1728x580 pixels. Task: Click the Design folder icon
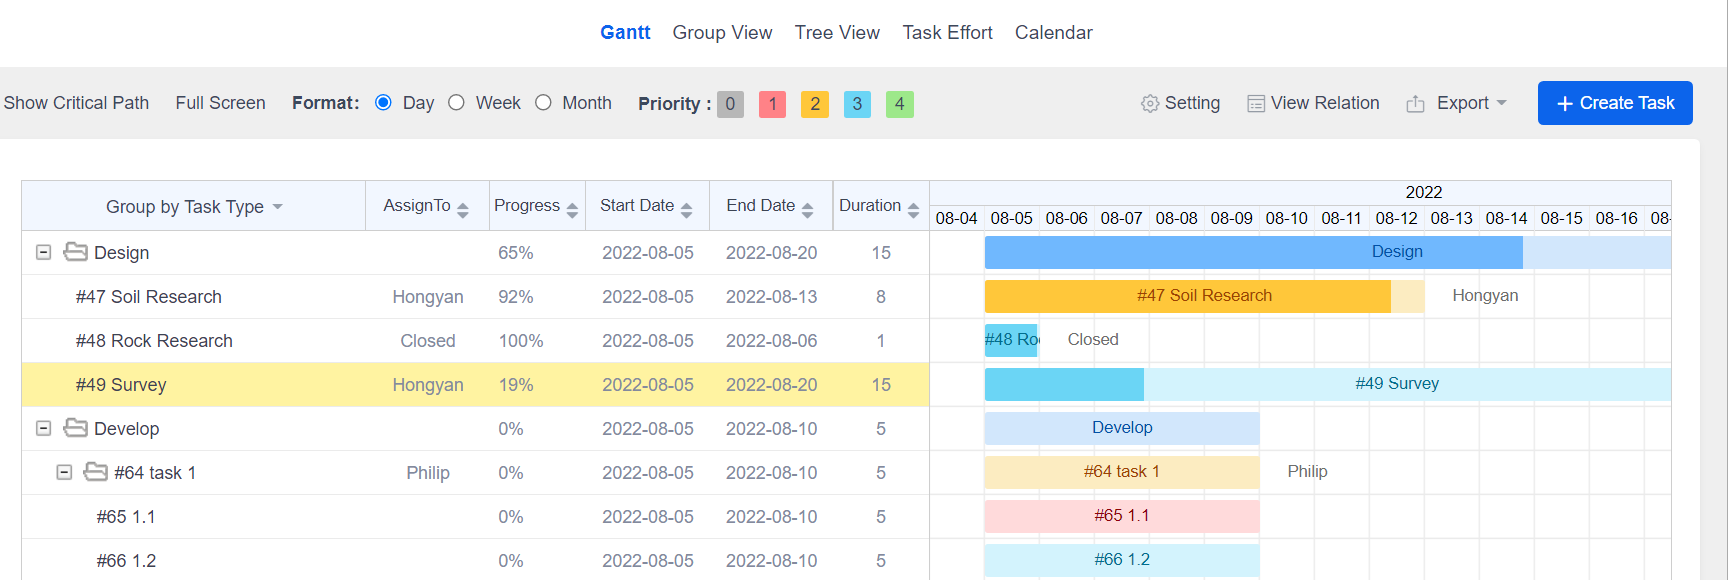tap(75, 252)
